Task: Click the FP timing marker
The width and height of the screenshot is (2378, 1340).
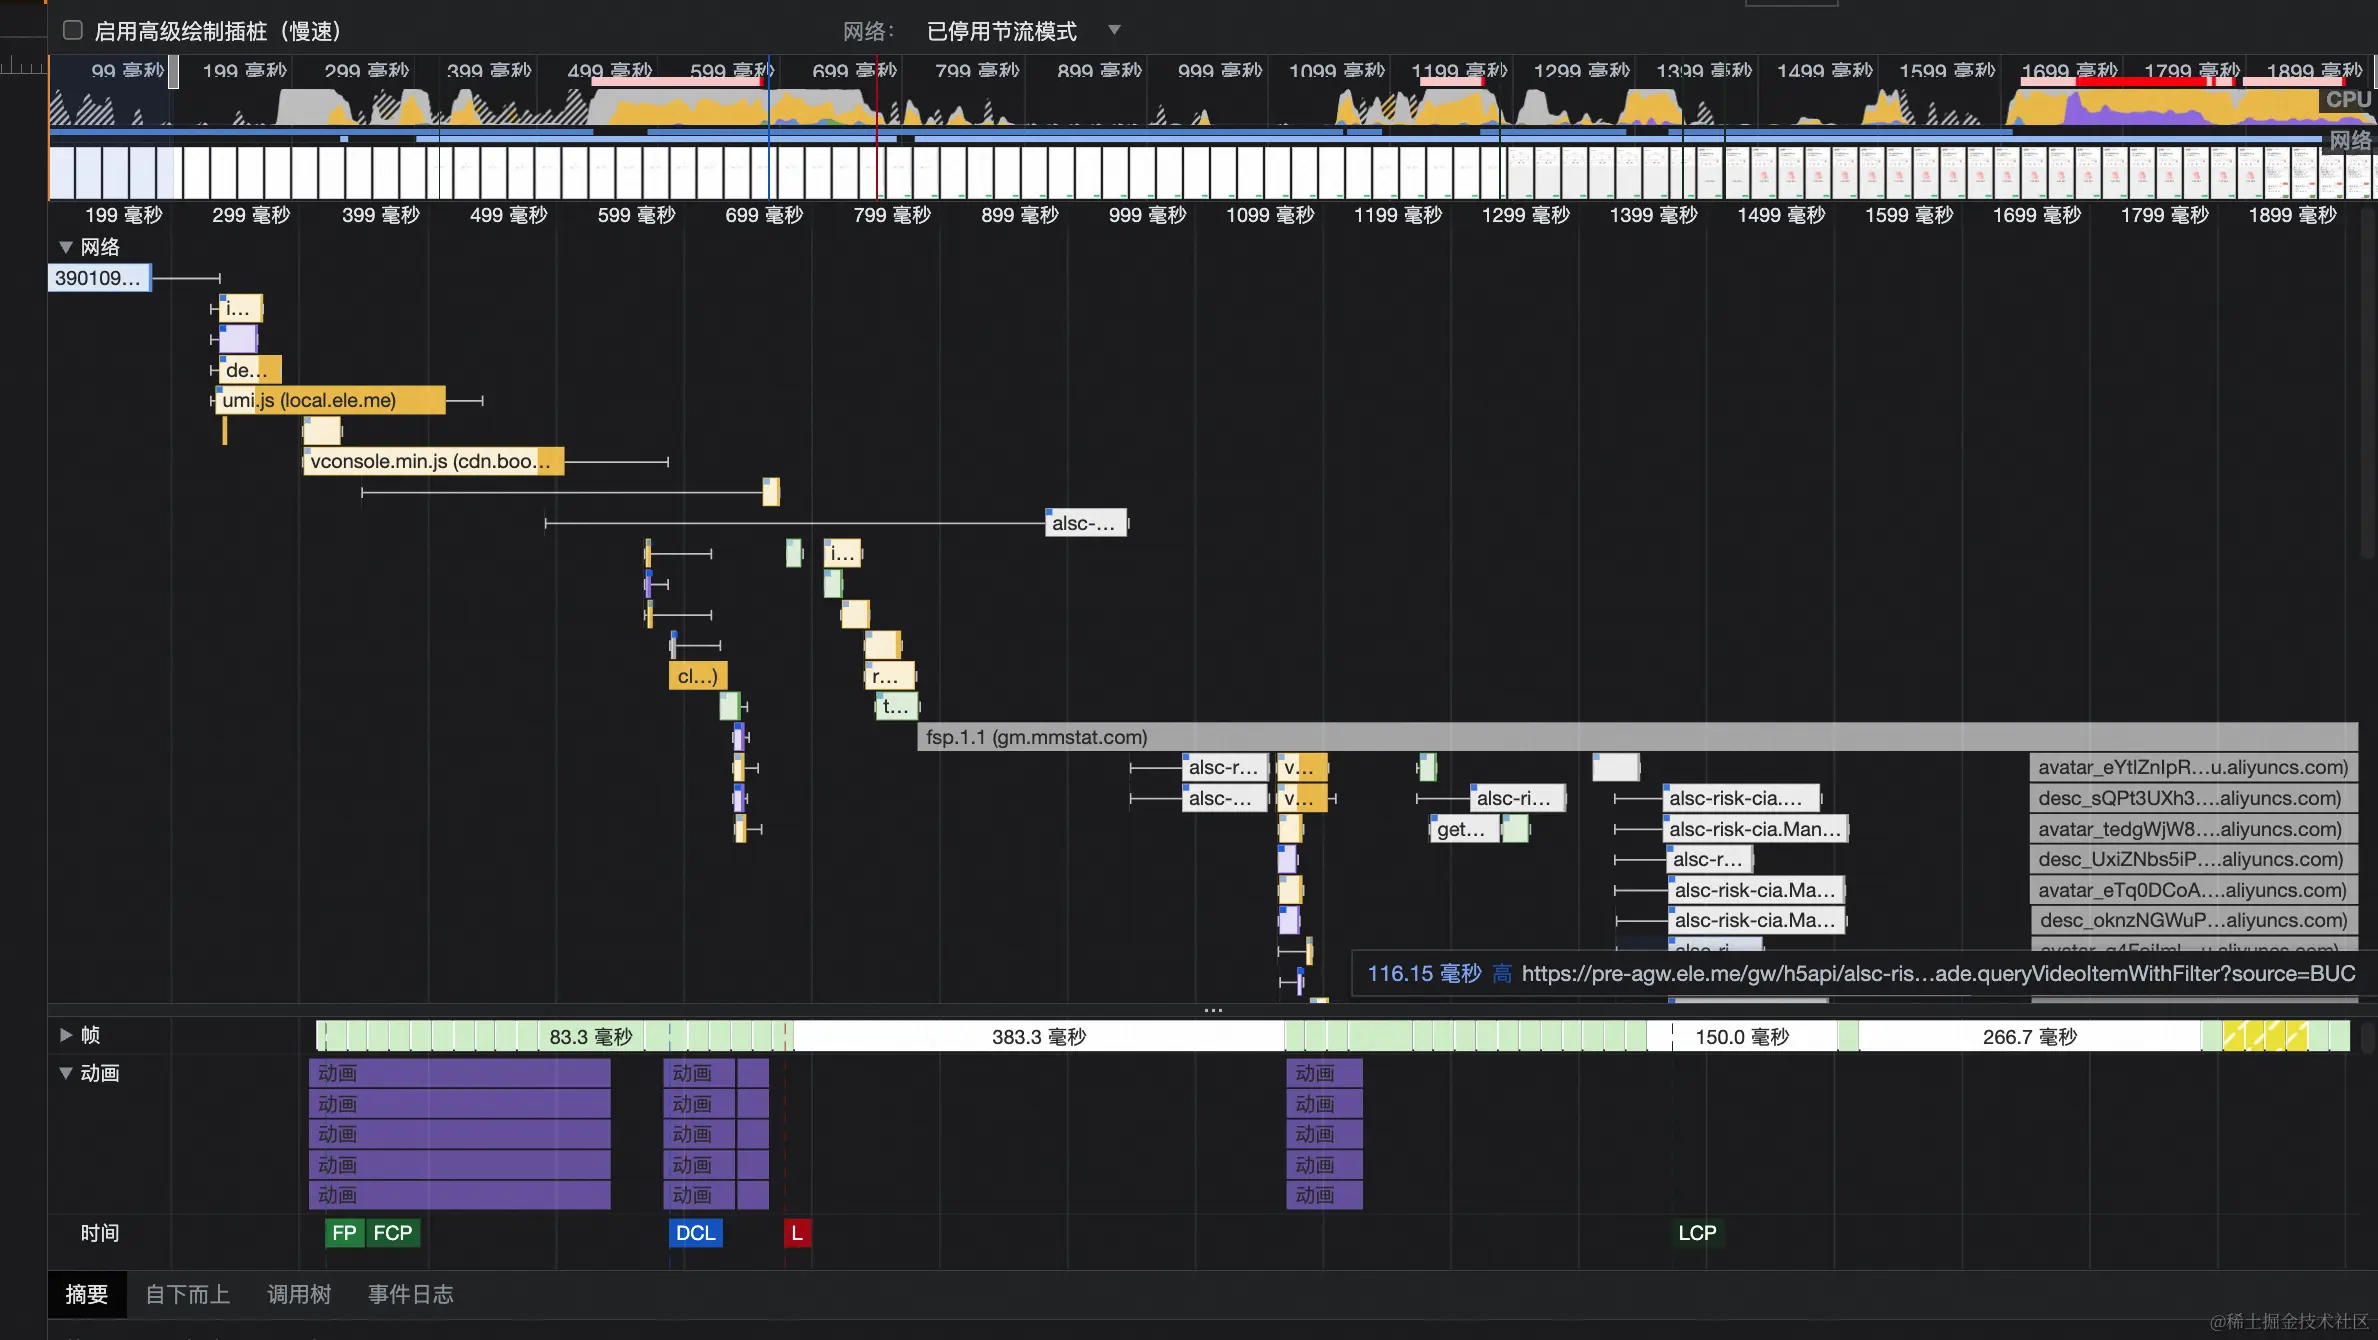Action: click(344, 1233)
